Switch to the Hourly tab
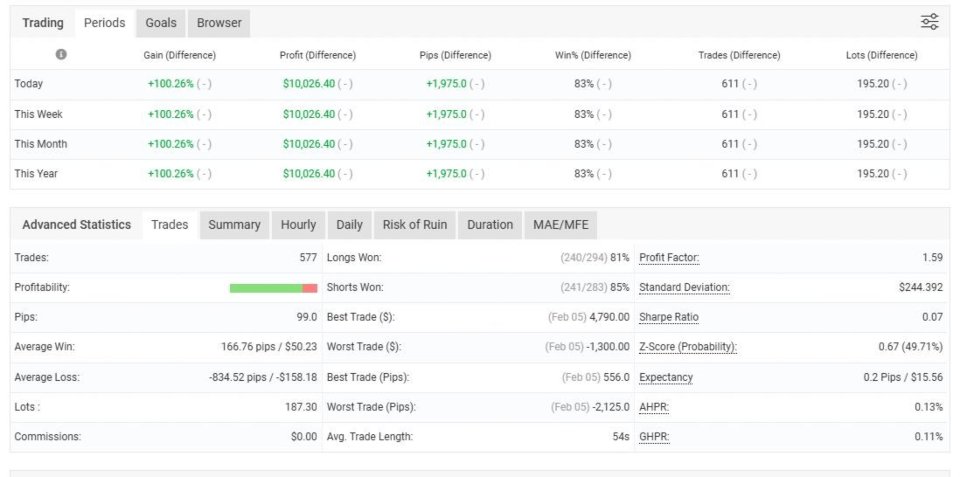 [298, 225]
